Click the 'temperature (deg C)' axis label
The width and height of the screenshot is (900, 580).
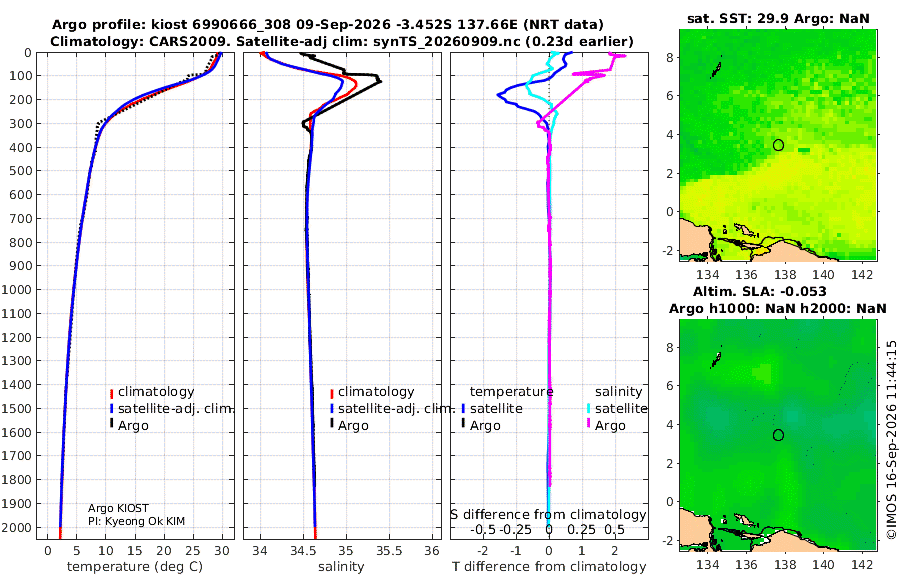pyautogui.click(x=135, y=567)
